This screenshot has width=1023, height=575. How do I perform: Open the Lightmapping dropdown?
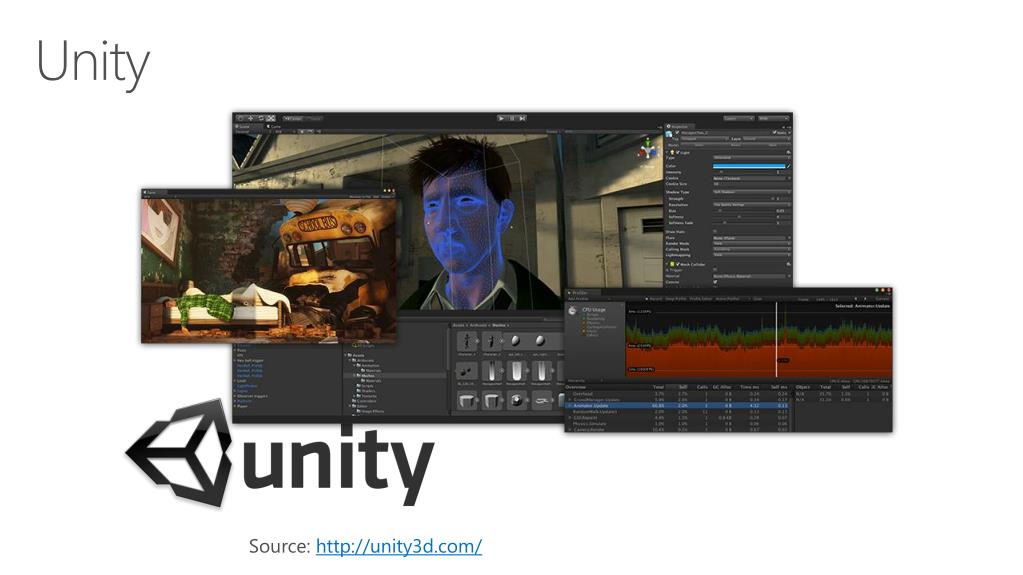tap(752, 255)
